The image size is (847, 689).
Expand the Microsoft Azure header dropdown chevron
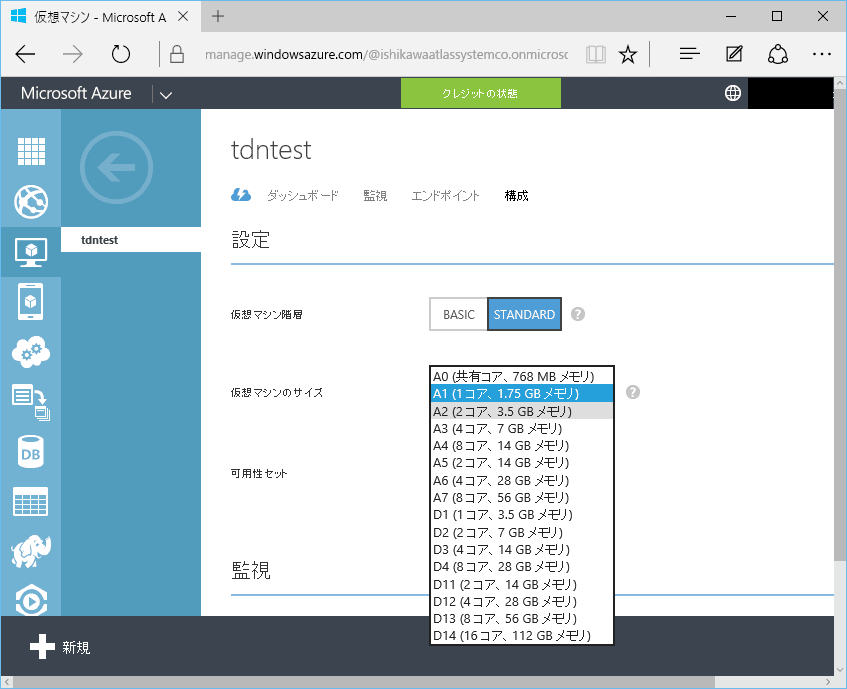point(166,95)
